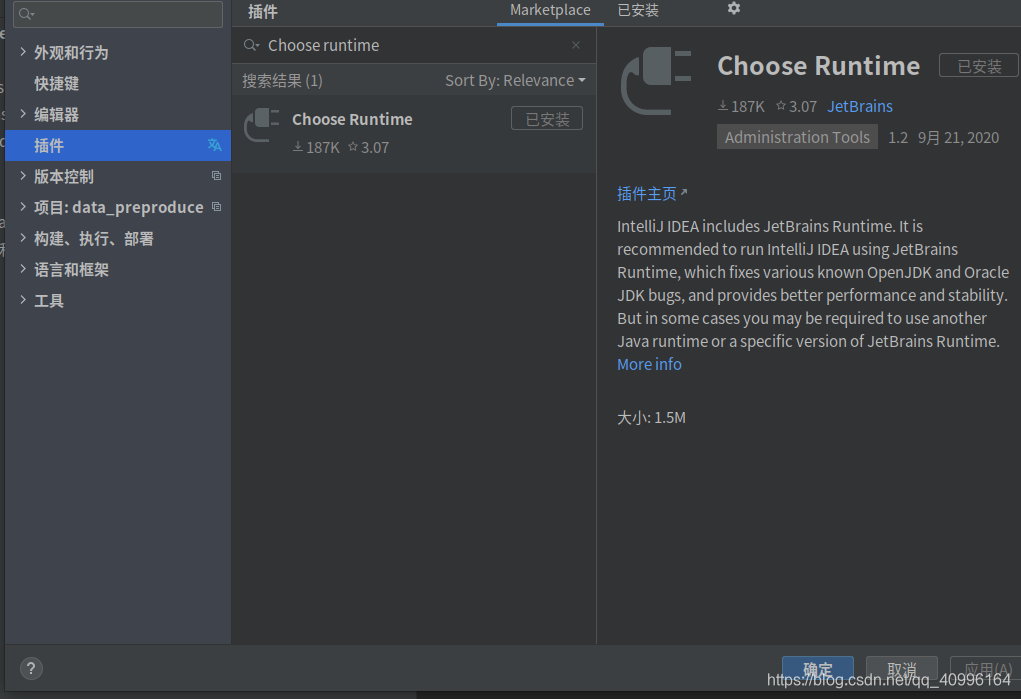
Task: Open the More info link
Action: click(x=649, y=364)
